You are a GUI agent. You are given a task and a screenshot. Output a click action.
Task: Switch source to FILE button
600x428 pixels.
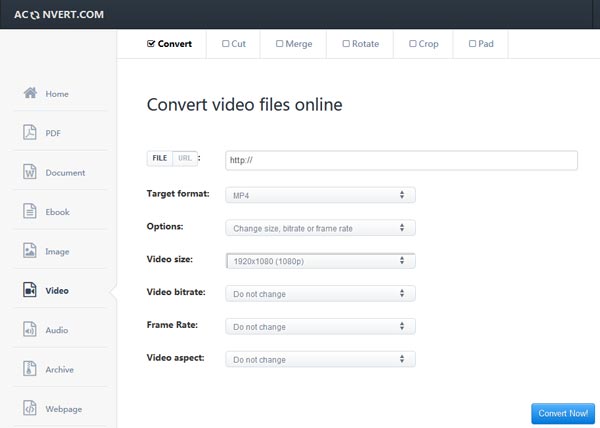click(x=160, y=158)
